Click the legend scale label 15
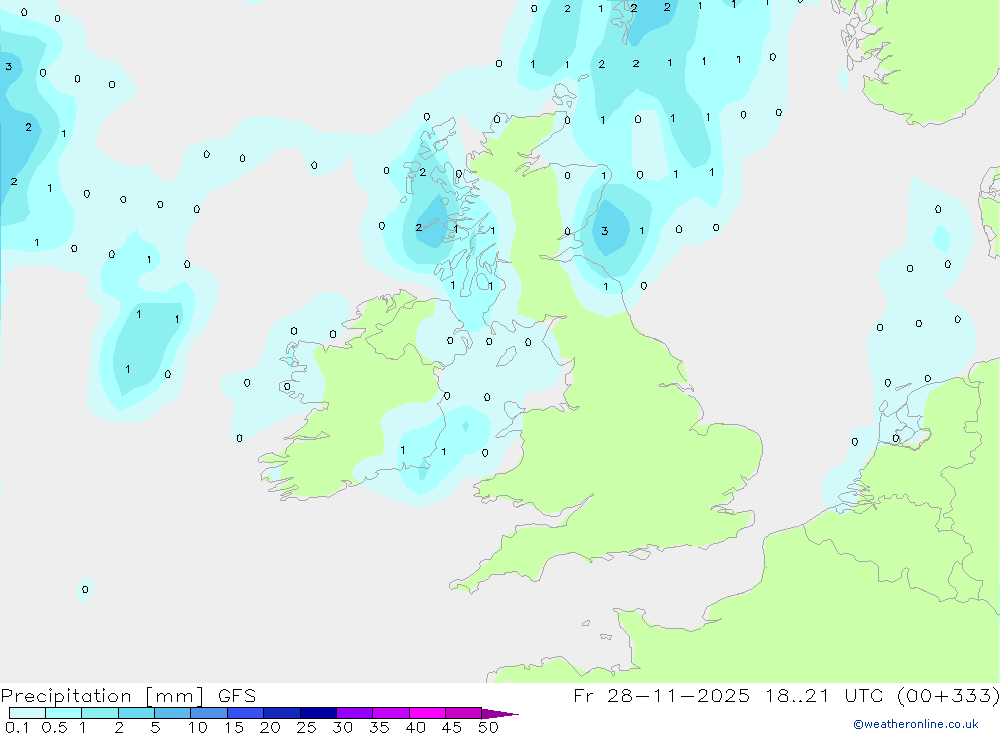 [x=234, y=727]
